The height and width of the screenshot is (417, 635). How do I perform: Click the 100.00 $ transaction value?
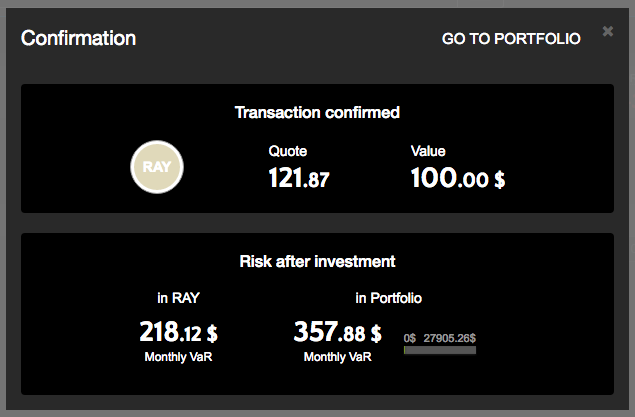click(x=457, y=179)
